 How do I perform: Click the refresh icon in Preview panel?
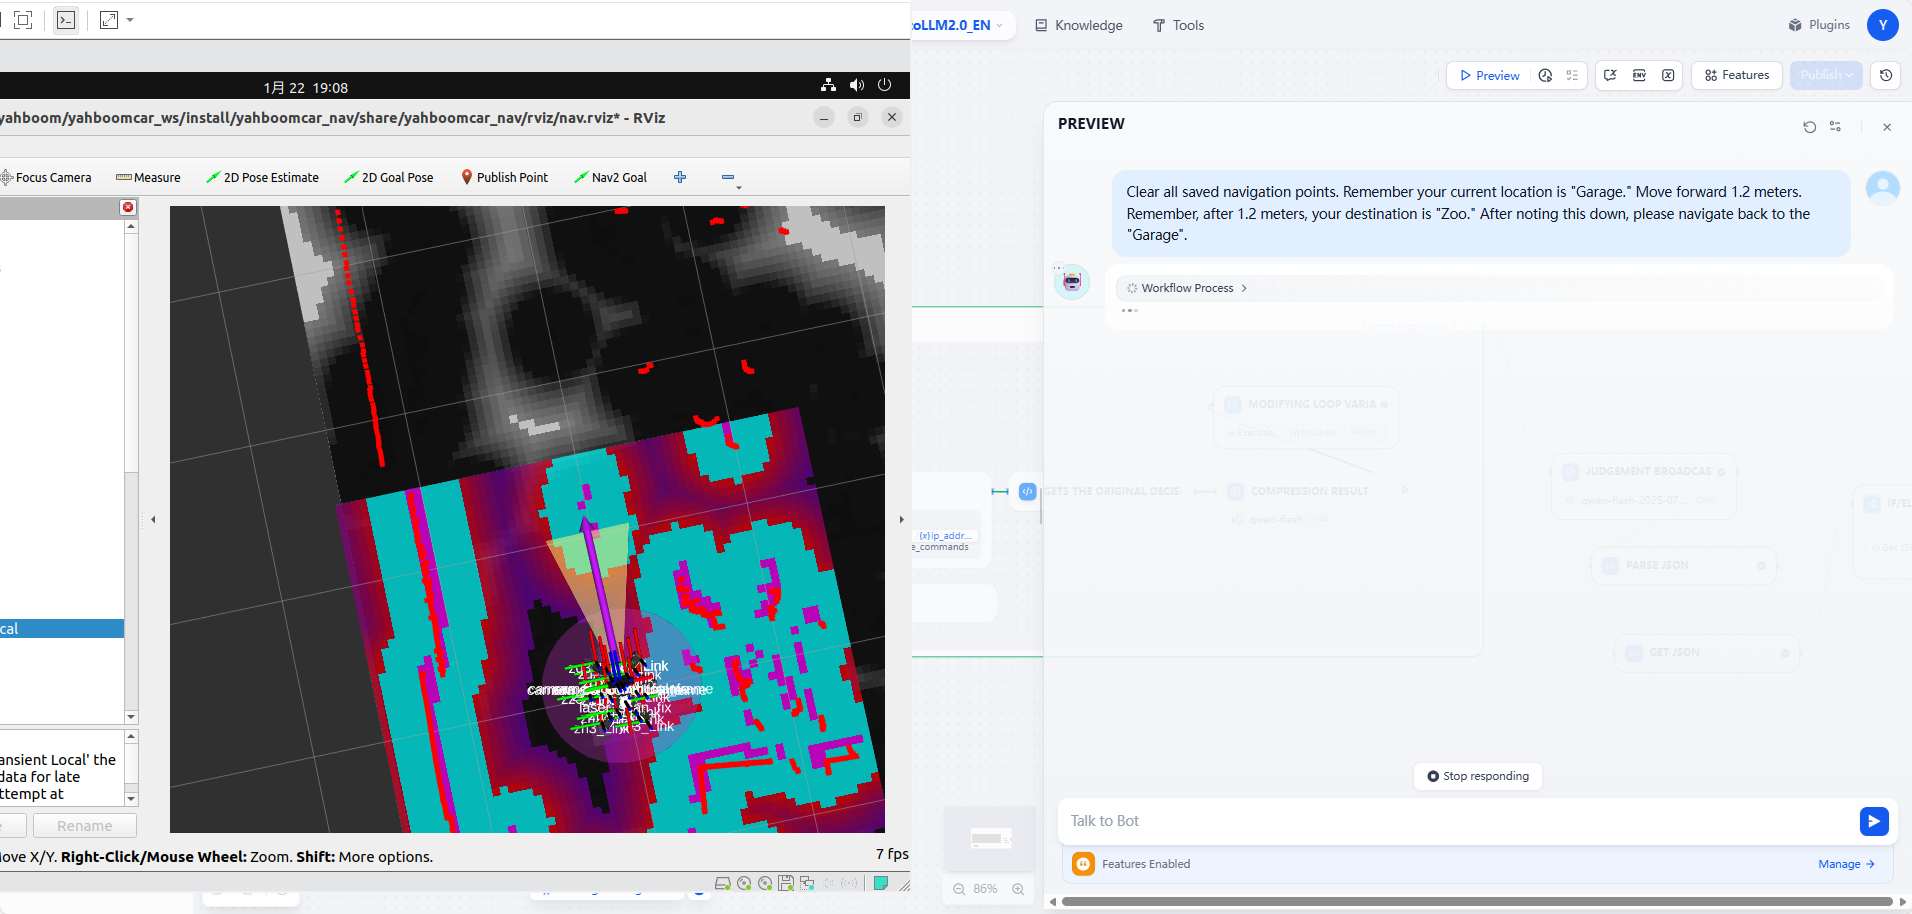pos(1809,127)
